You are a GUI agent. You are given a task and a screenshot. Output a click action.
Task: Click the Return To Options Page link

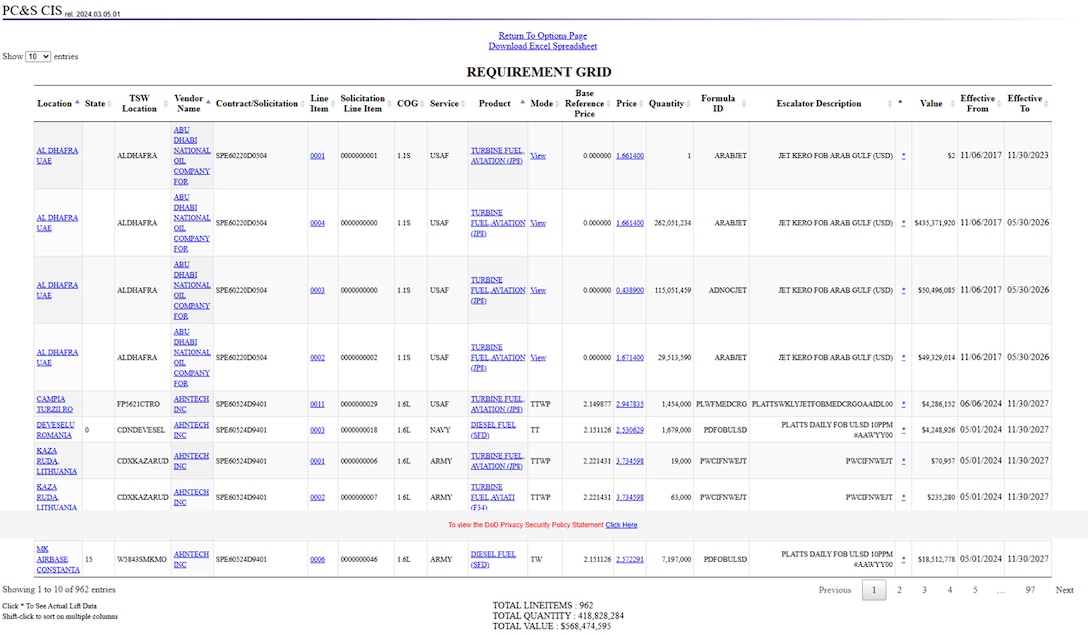point(542,35)
